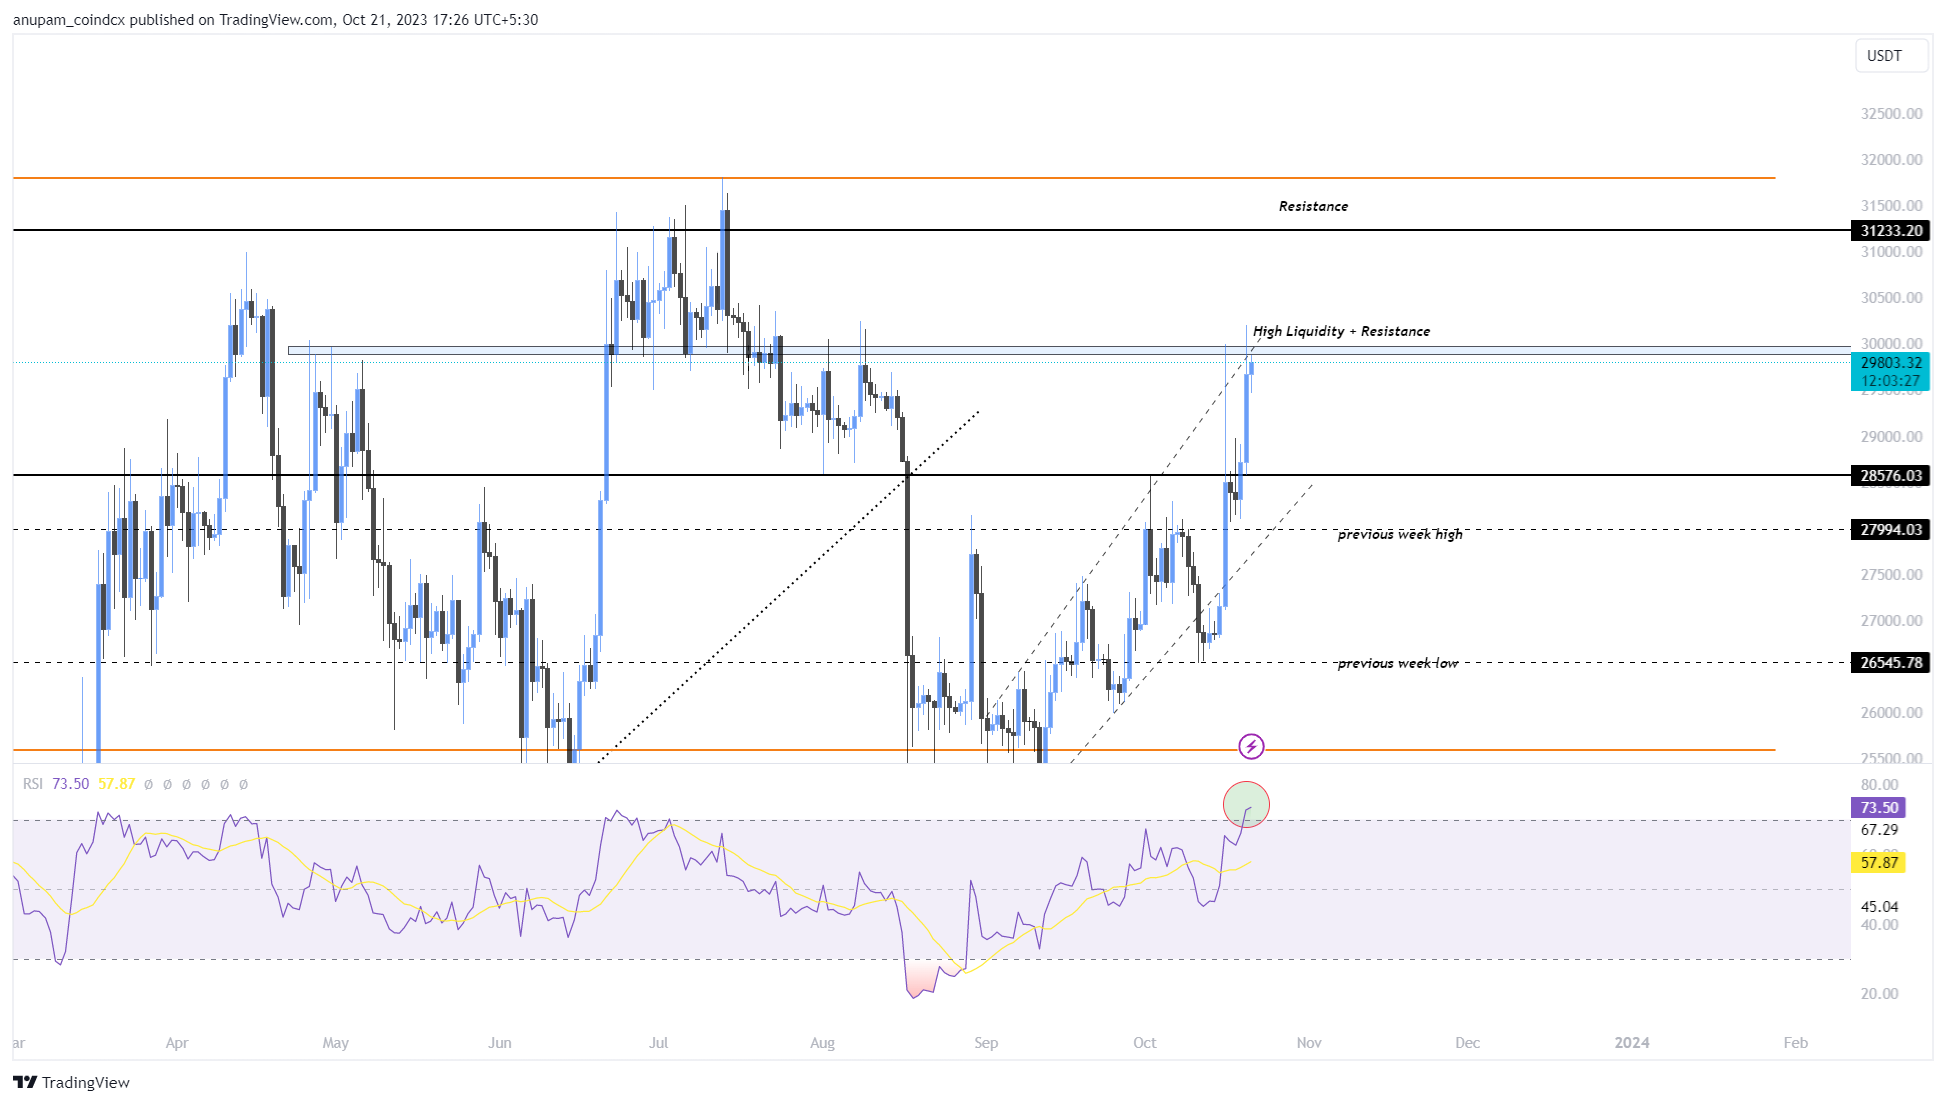Select the "previous week high" annotation
The height and width of the screenshot is (1104, 1946).
(x=1400, y=534)
